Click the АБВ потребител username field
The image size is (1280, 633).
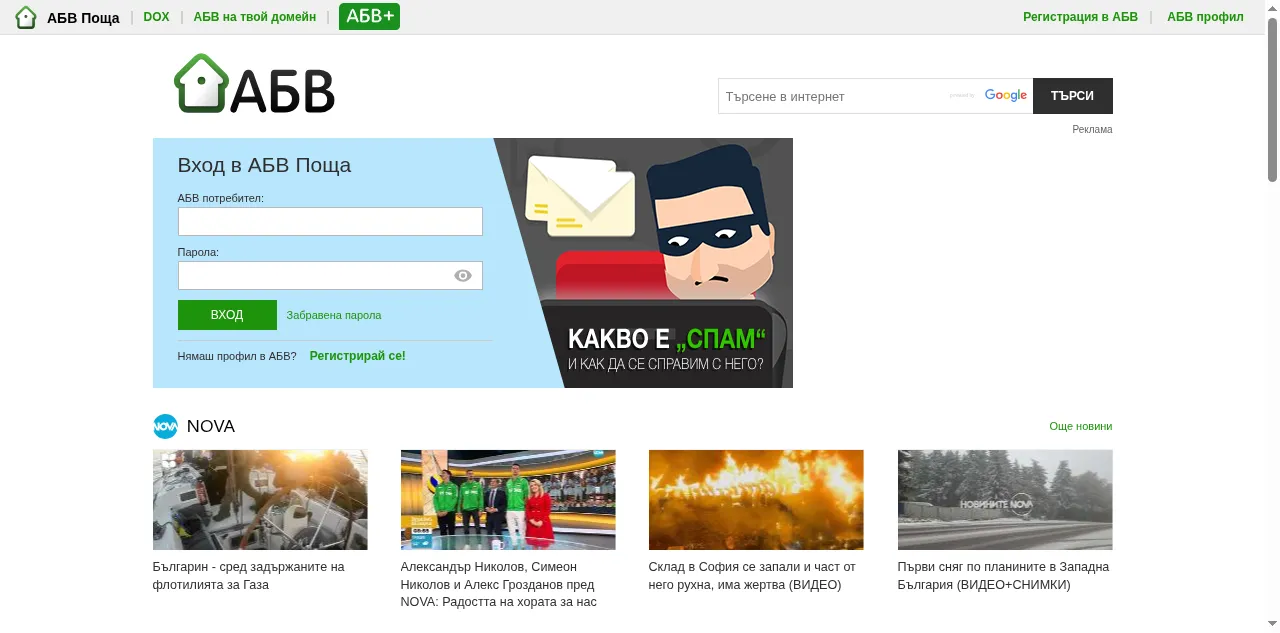click(x=330, y=222)
